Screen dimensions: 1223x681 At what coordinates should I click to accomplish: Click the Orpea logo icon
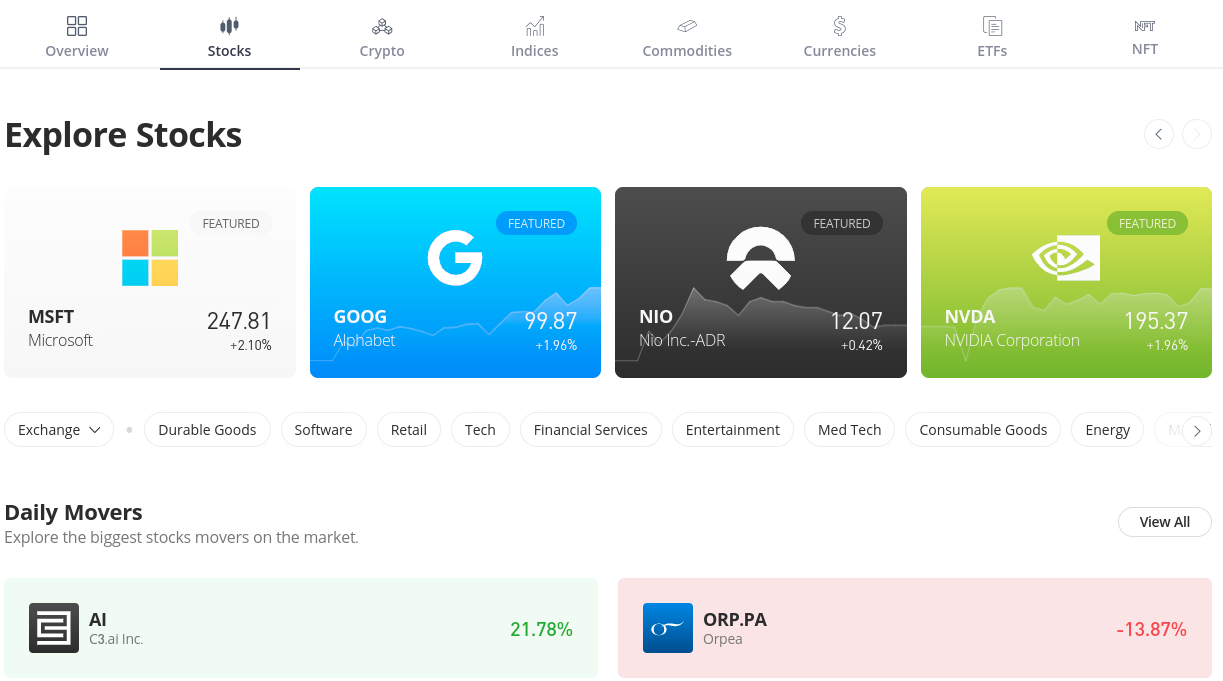pyautogui.click(x=668, y=628)
